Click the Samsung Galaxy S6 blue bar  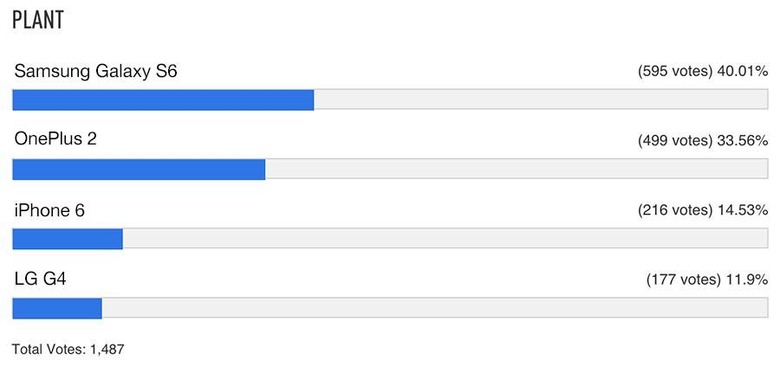pos(163,99)
